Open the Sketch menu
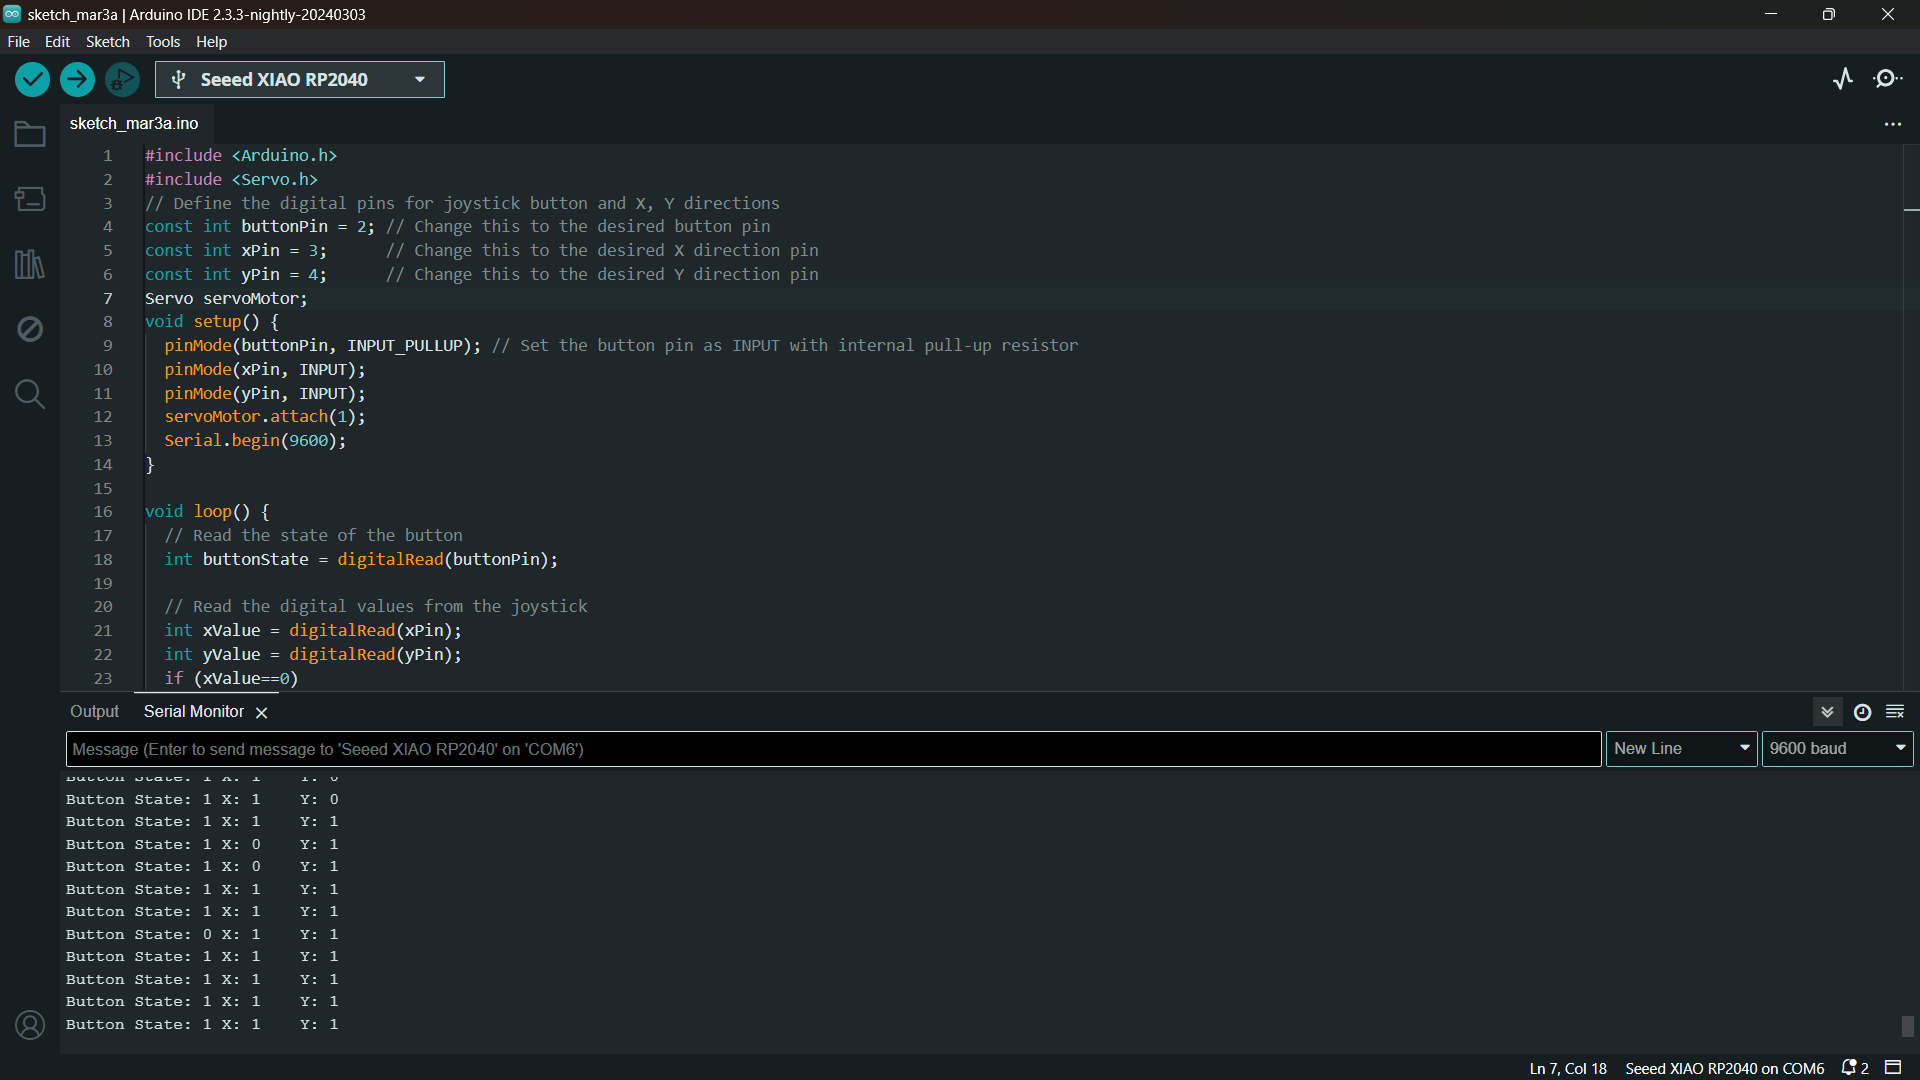 tap(107, 42)
